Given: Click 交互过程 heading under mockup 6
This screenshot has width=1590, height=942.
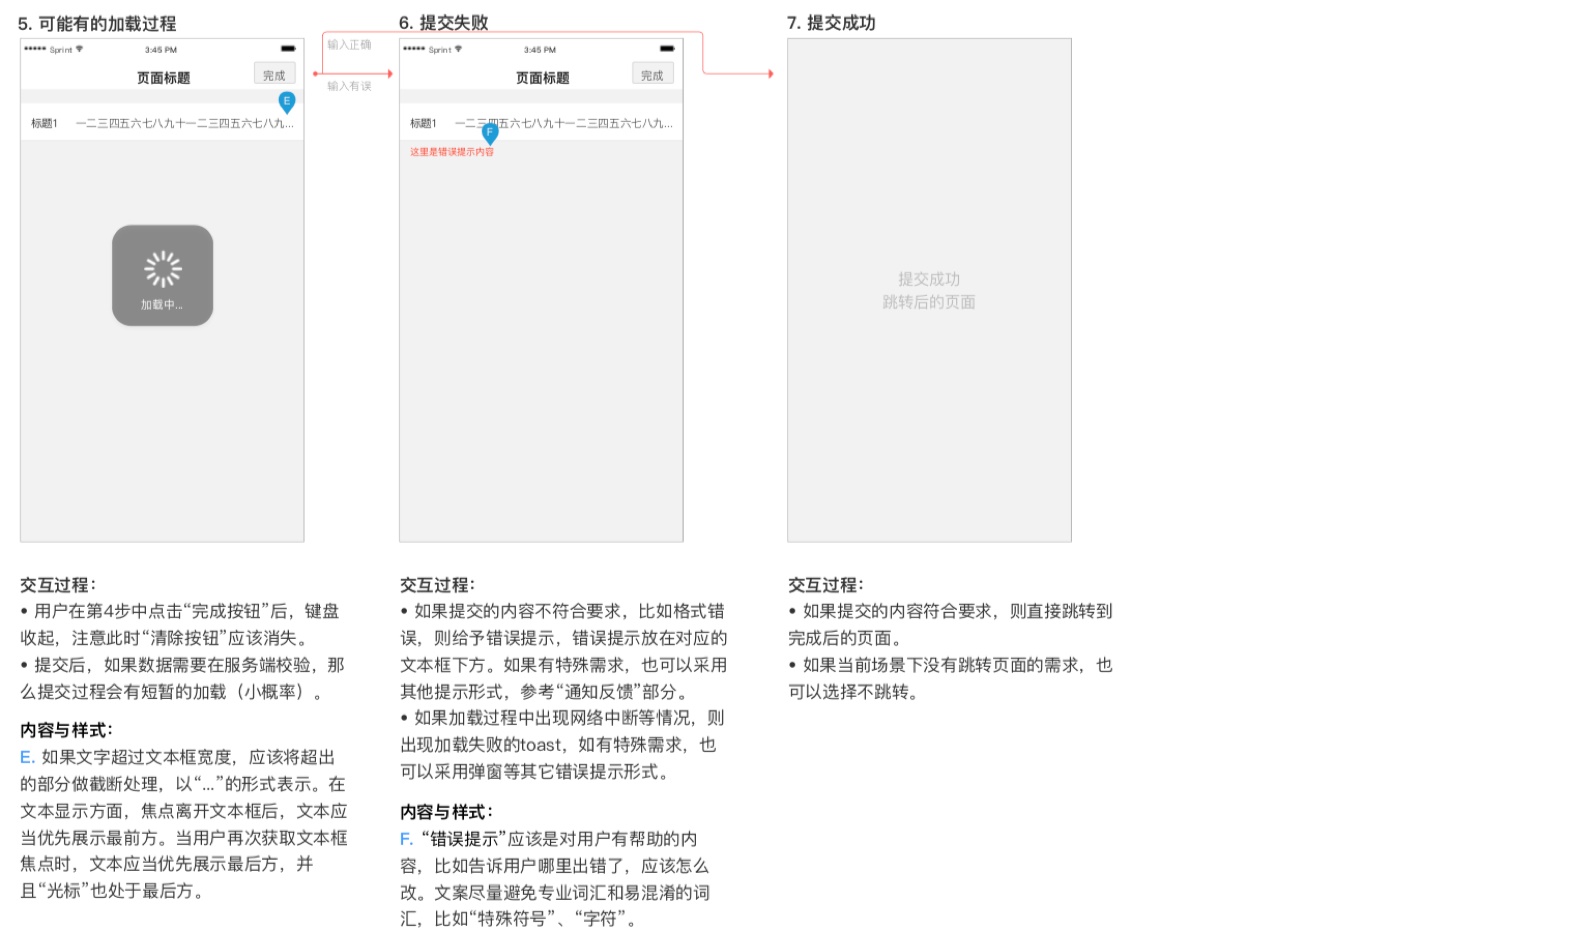Looking at the screenshot, I should coord(438,585).
